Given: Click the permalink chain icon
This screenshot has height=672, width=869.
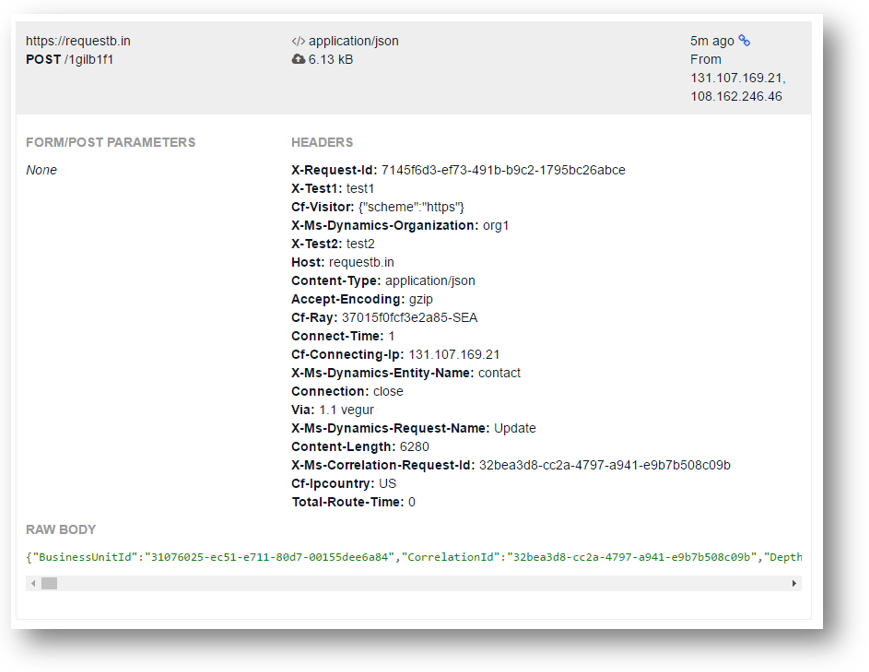Looking at the screenshot, I should (744, 40).
